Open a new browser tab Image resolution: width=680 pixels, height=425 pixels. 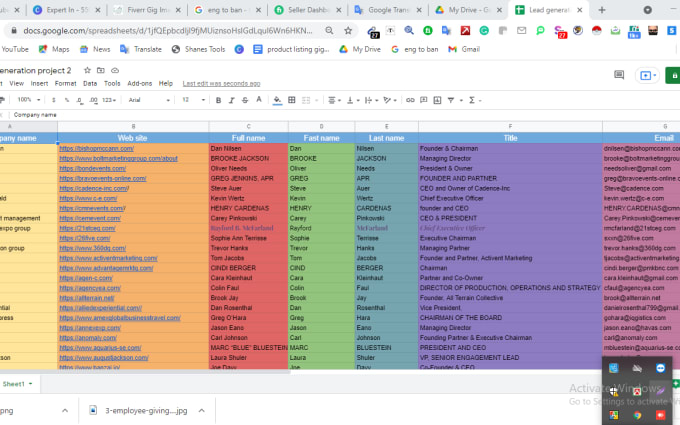pyautogui.click(x=602, y=10)
